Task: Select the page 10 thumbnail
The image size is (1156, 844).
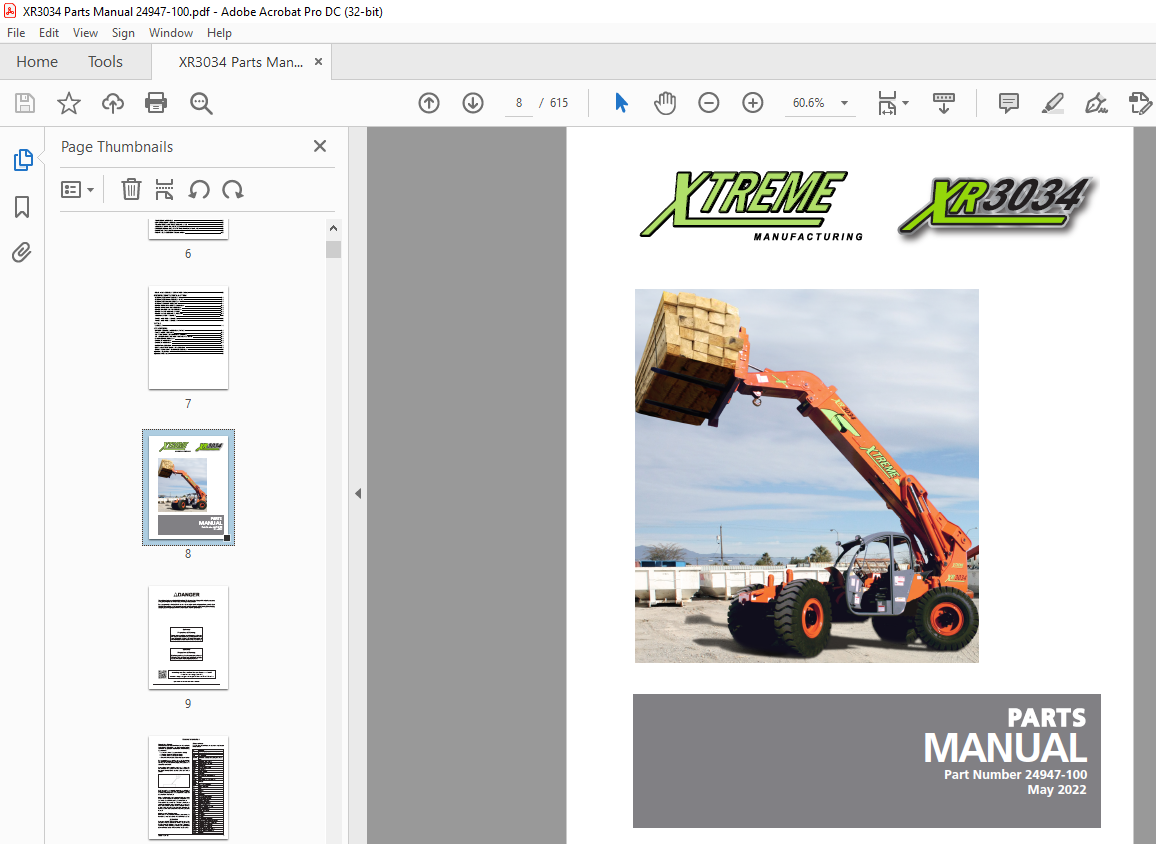Action: point(188,787)
